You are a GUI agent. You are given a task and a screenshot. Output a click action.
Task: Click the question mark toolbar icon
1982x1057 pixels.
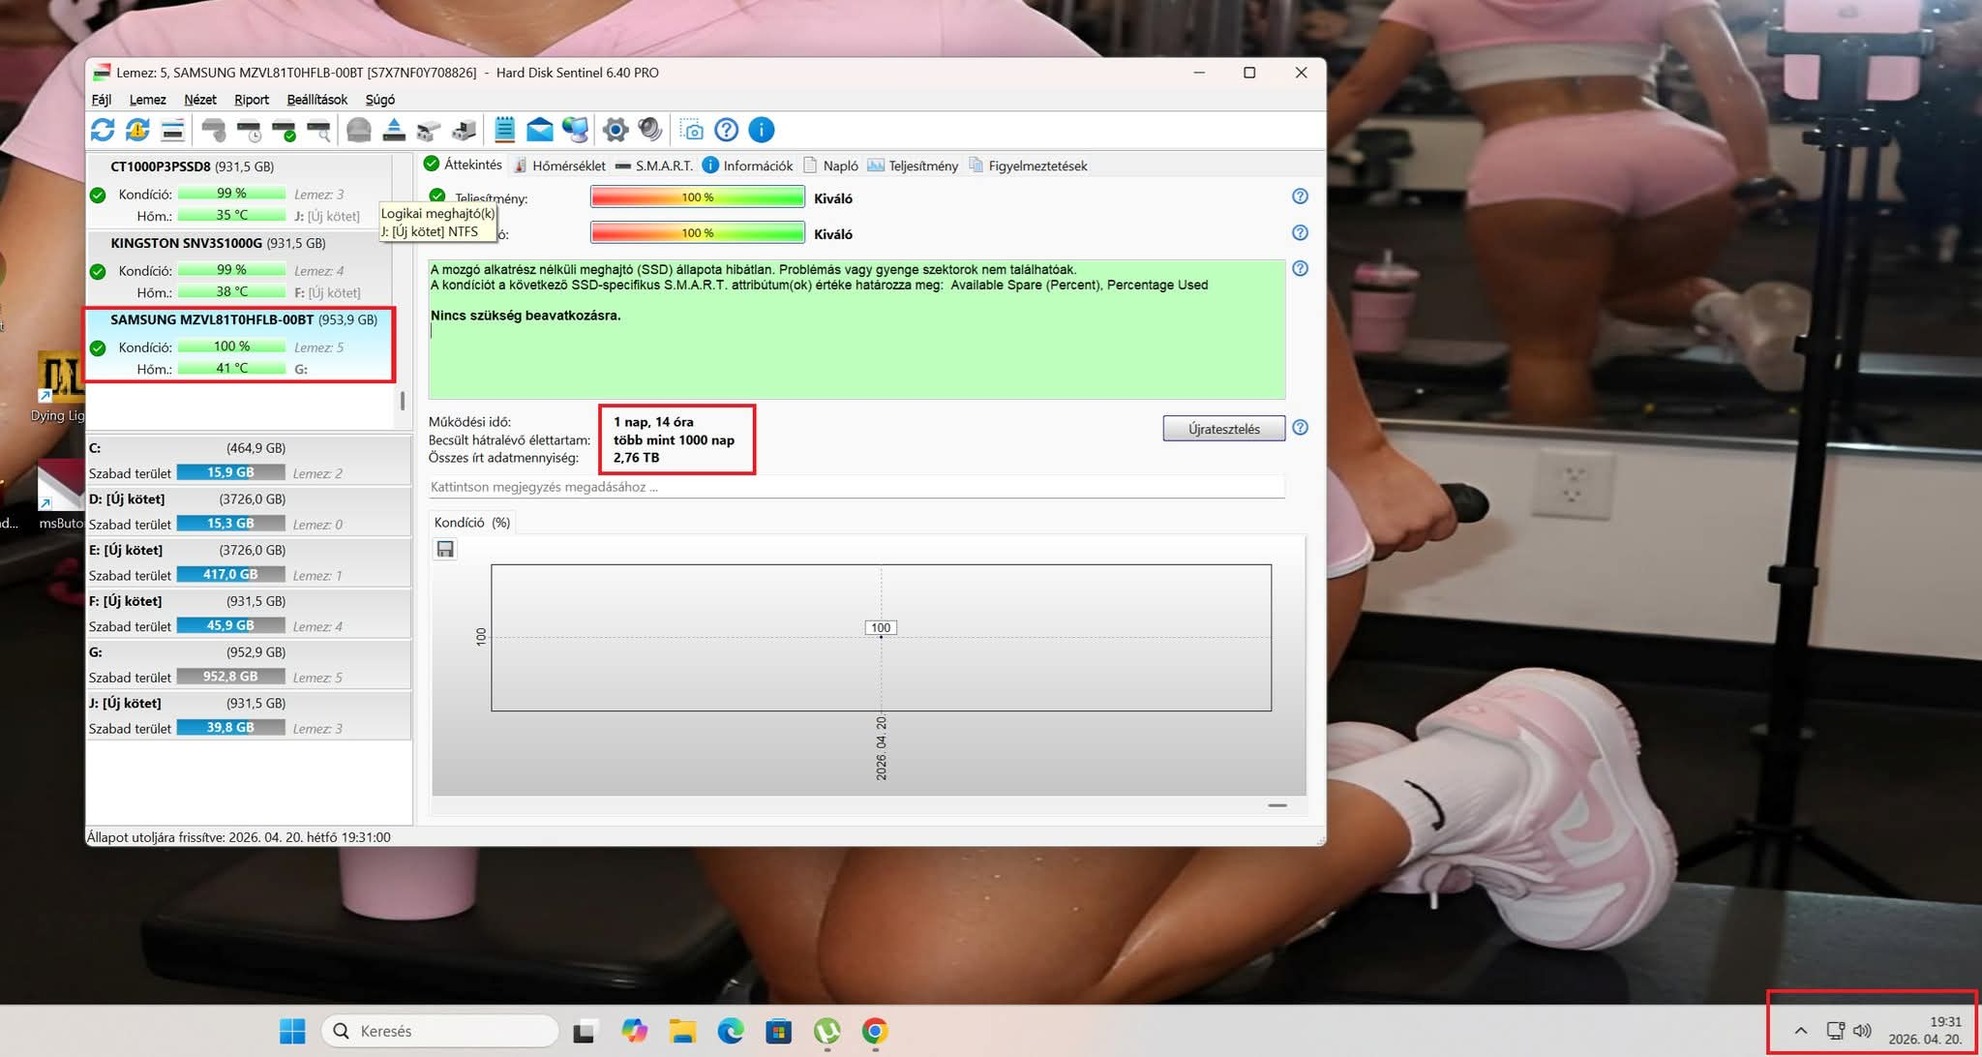tap(727, 130)
